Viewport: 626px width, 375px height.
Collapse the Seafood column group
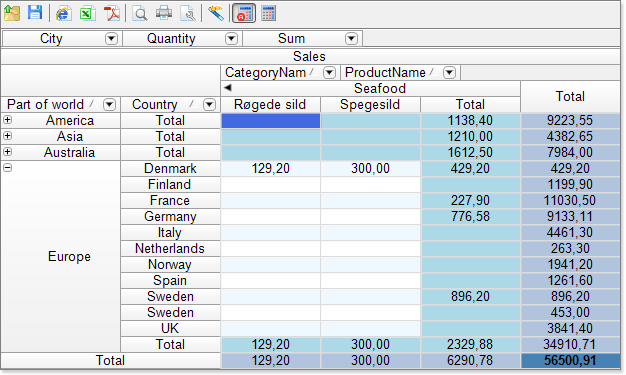coord(228,87)
